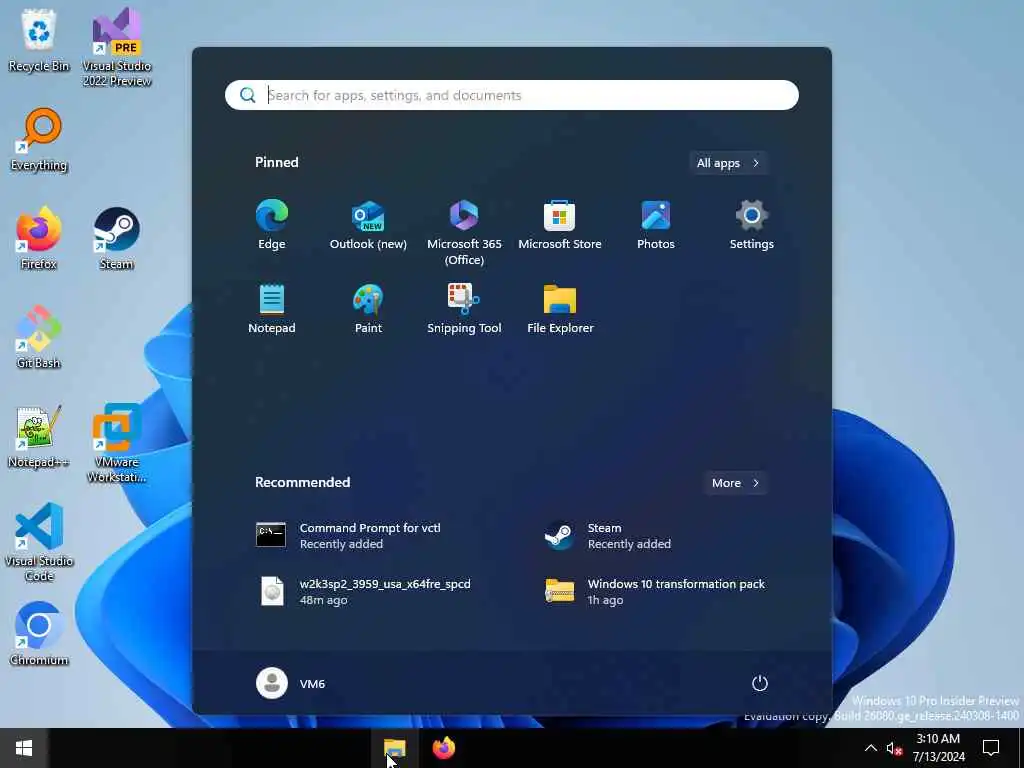This screenshot has height=768, width=1024.
Task: Open Microsoft Store pinned app
Action: [x=560, y=225]
